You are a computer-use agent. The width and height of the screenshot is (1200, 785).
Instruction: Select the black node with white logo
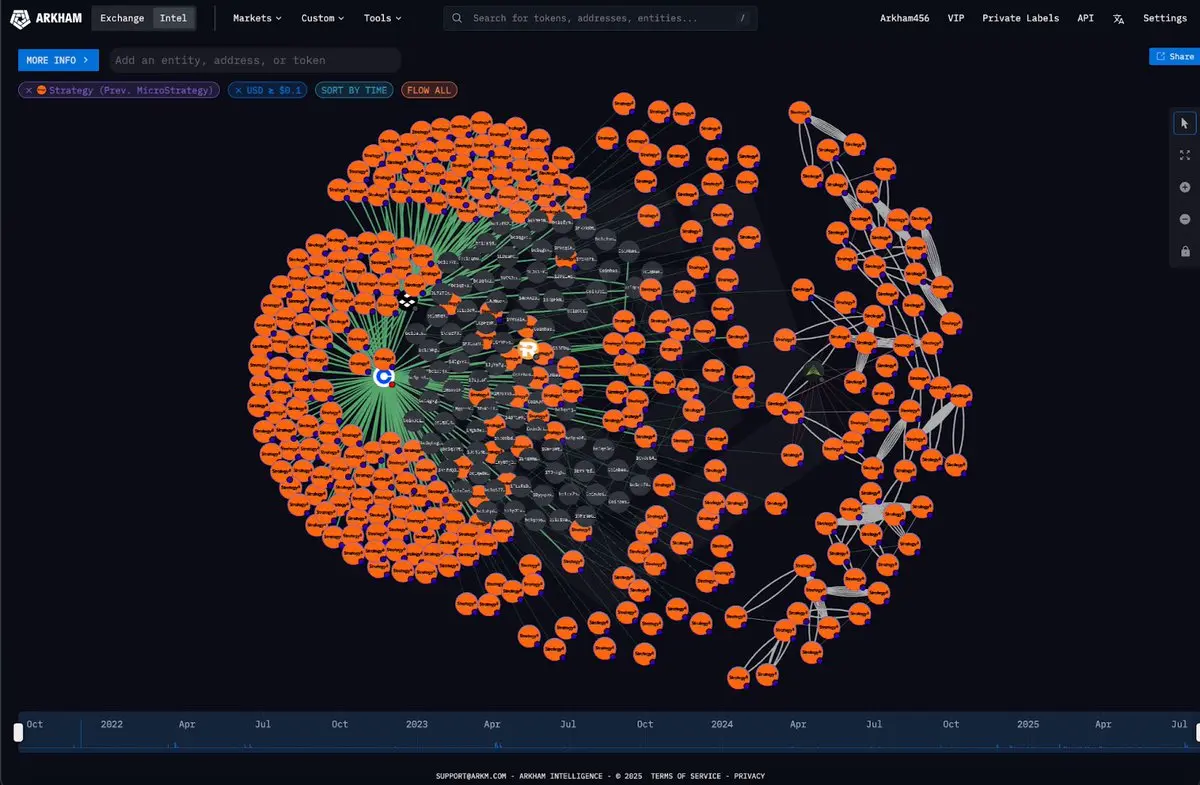(407, 301)
